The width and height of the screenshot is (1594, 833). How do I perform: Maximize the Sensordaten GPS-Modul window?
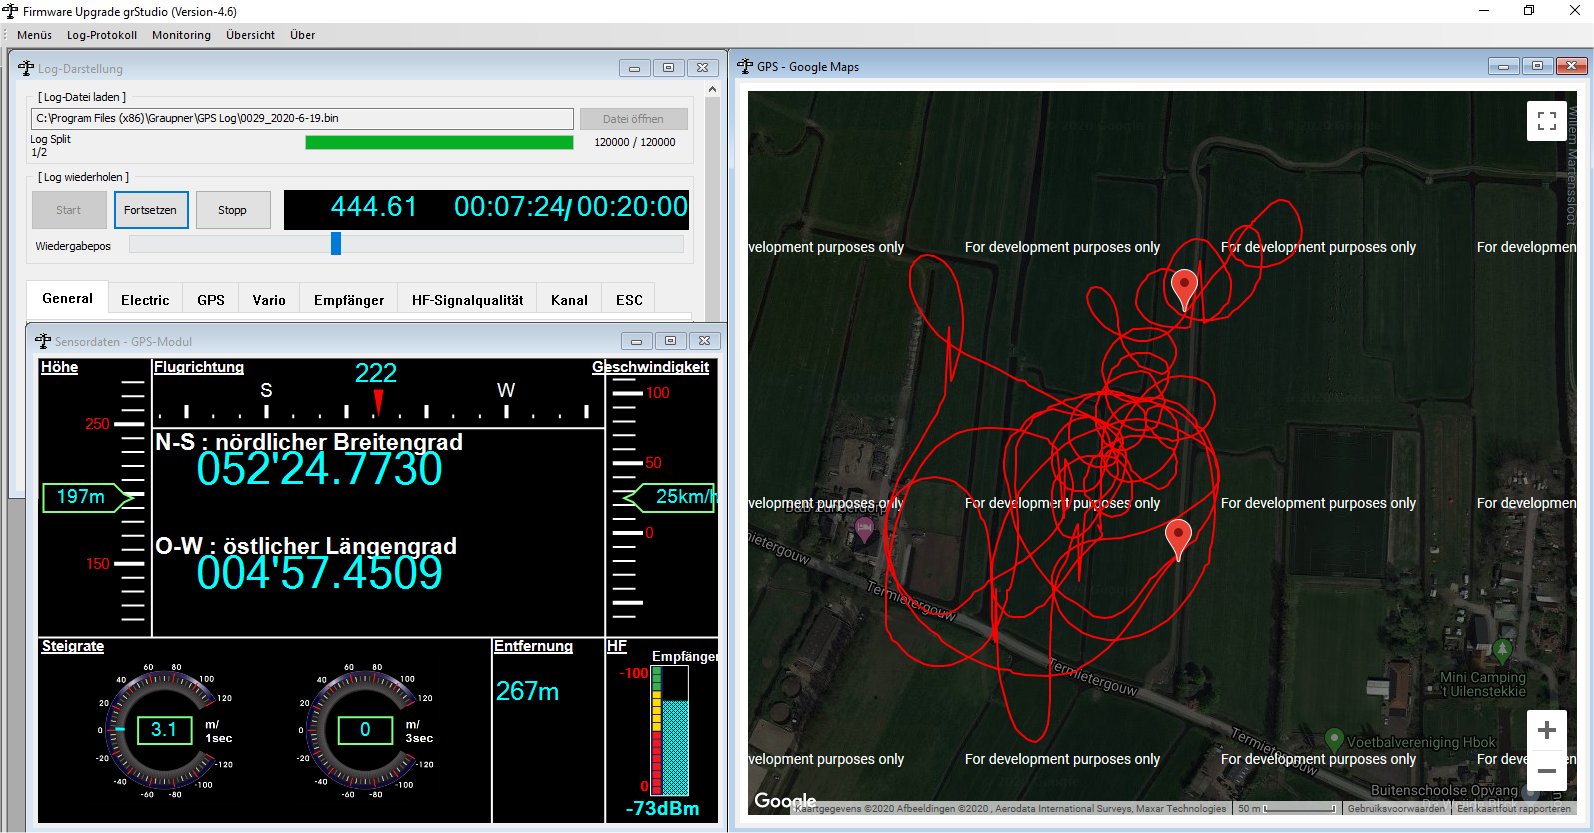[670, 341]
